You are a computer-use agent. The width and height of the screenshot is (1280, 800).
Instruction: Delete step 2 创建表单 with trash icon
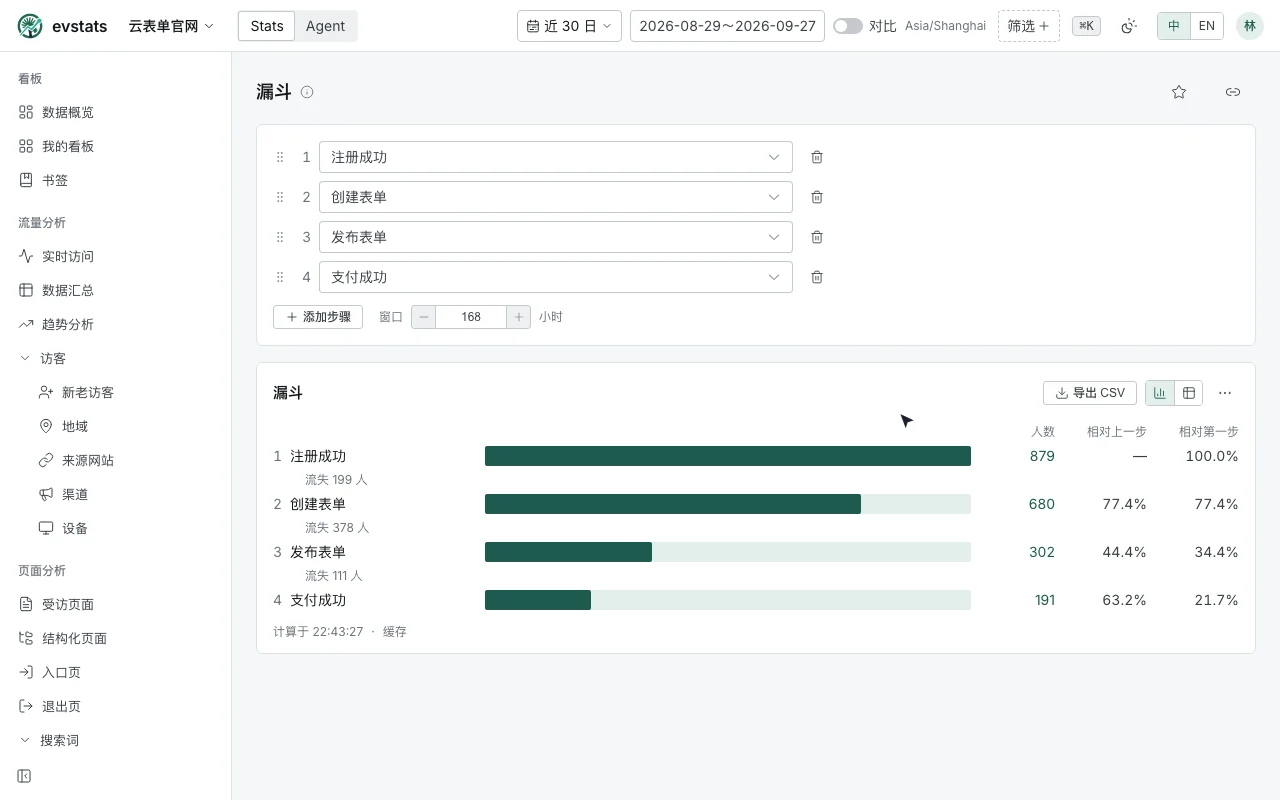coord(817,197)
